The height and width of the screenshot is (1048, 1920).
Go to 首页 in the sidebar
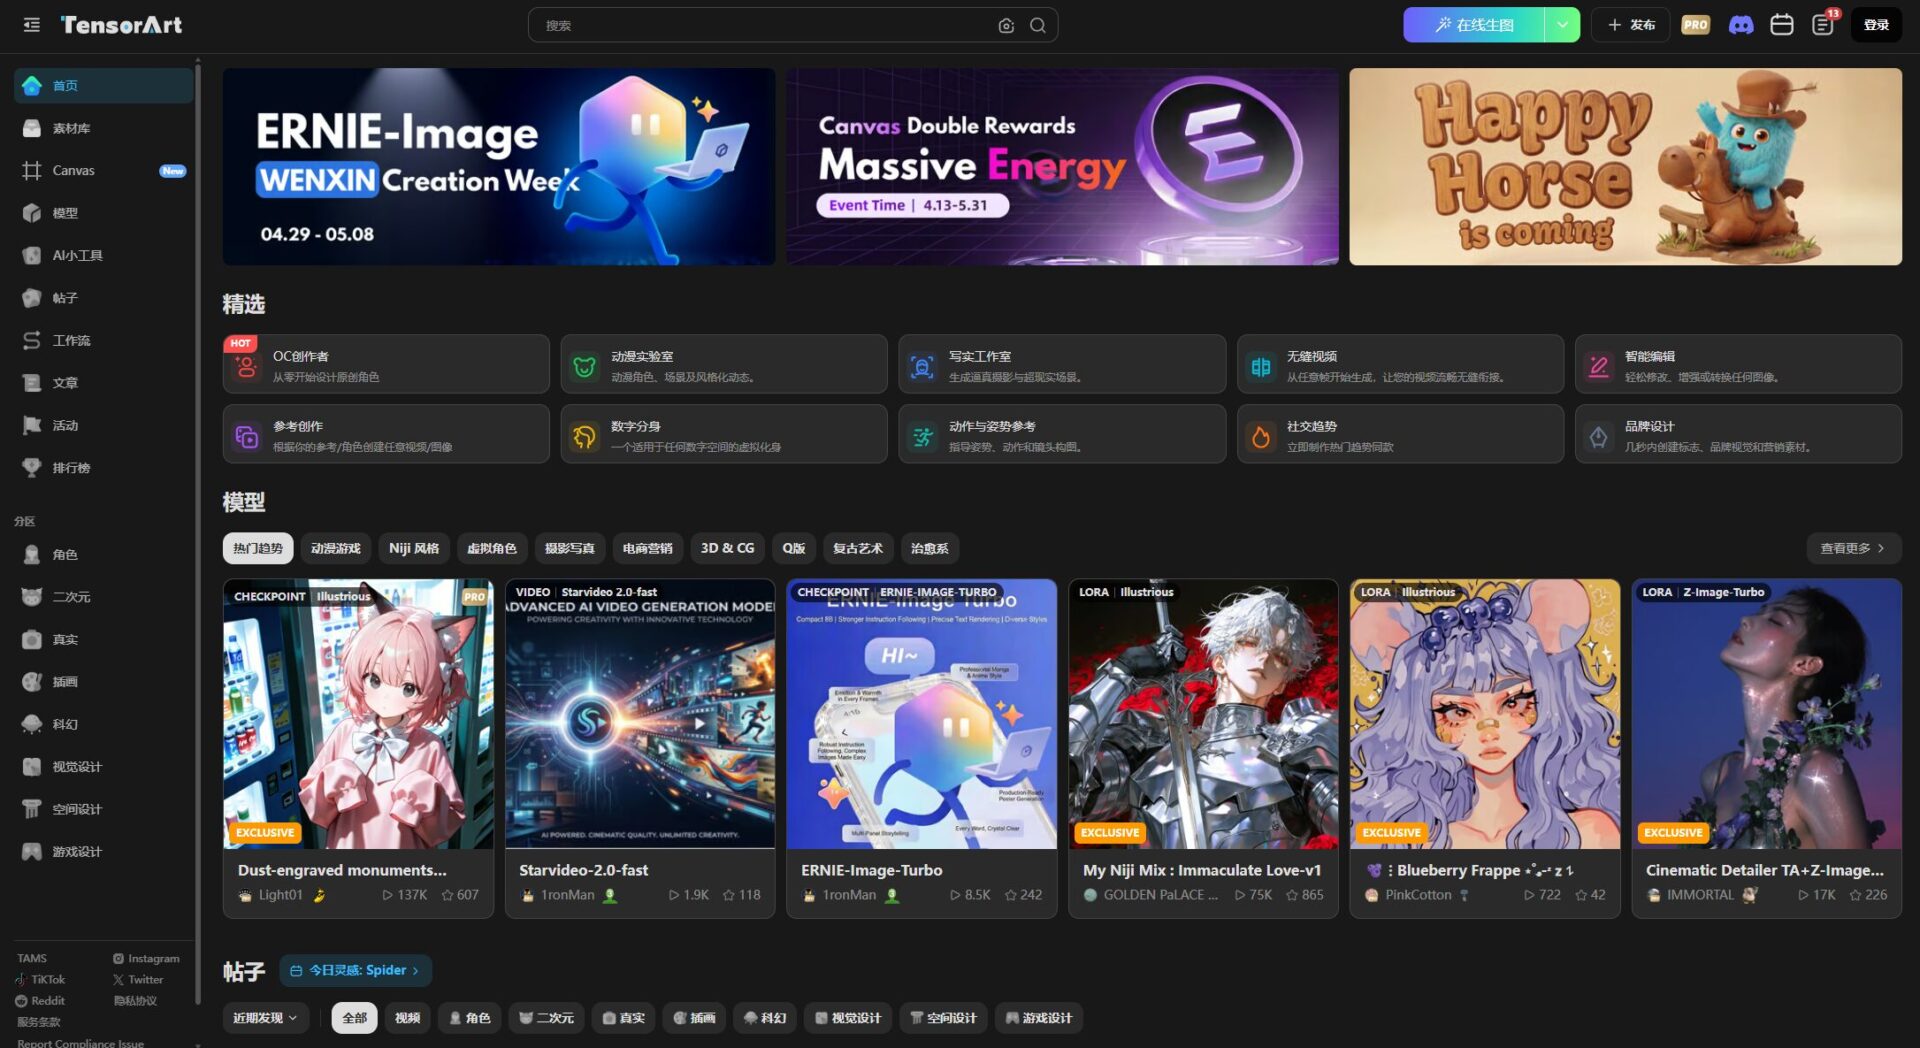coord(104,86)
